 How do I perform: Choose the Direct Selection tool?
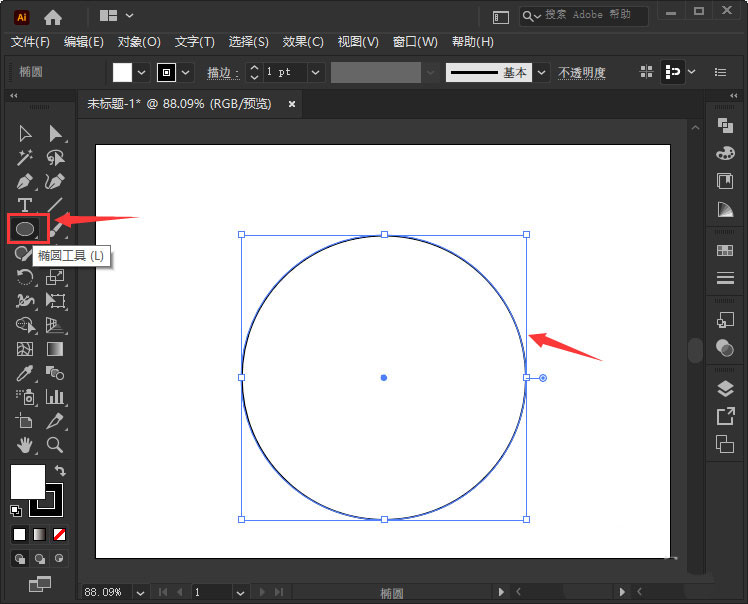click(56, 133)
